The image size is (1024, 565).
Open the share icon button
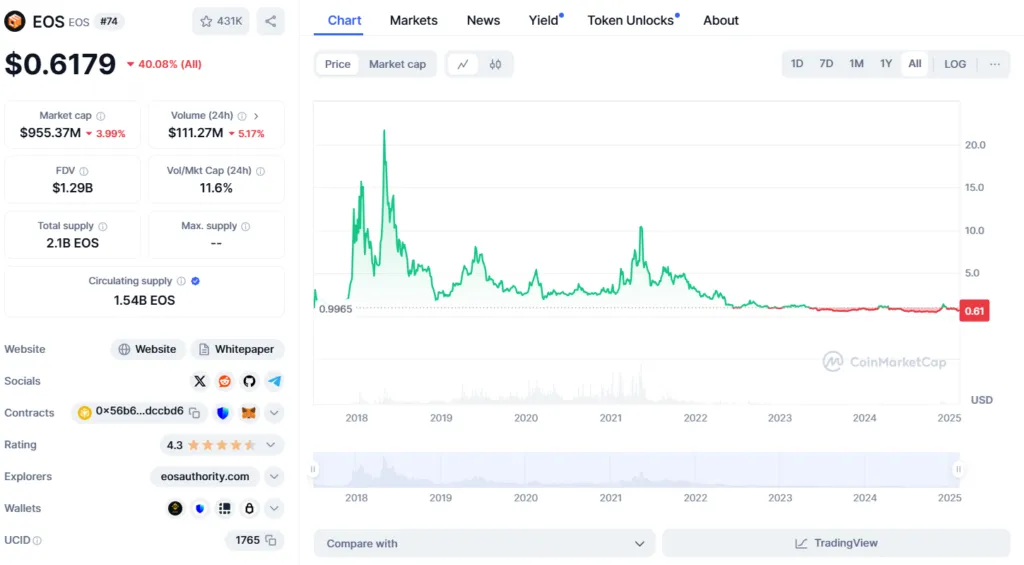pyautogui.click(x=270, y=22)
